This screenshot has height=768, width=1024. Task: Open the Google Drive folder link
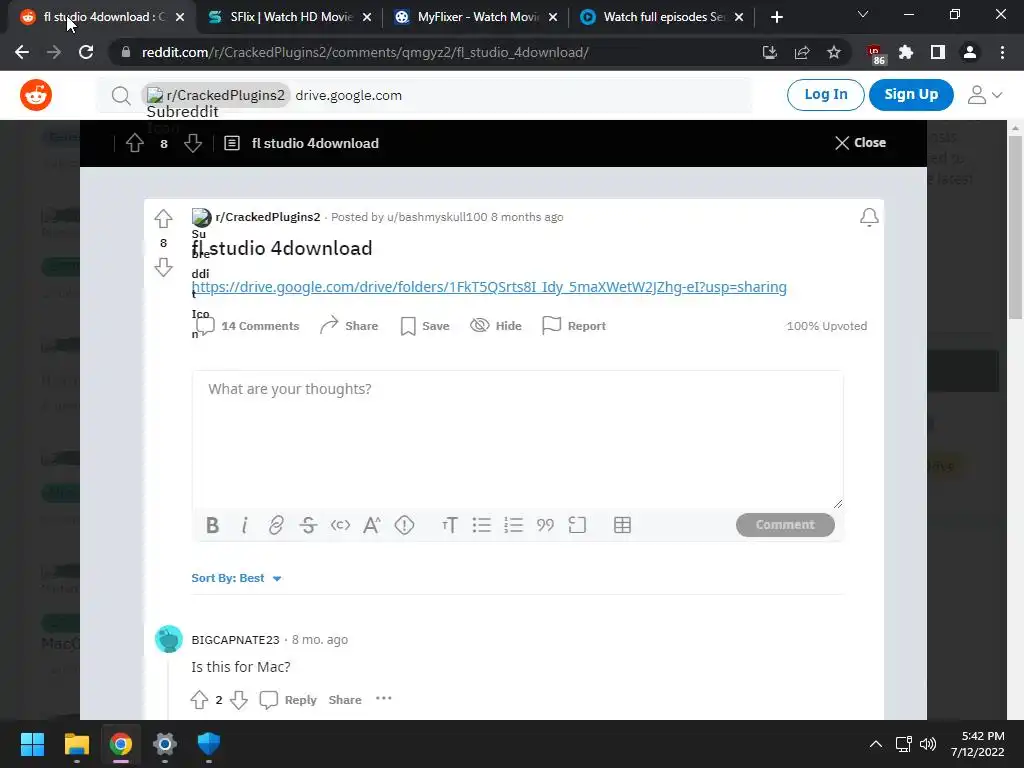pos(489,287)
